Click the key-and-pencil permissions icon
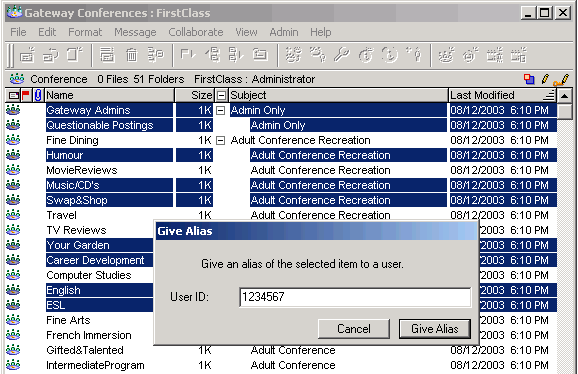The width and height of the screenshot is (578, 374). [561, 79]
